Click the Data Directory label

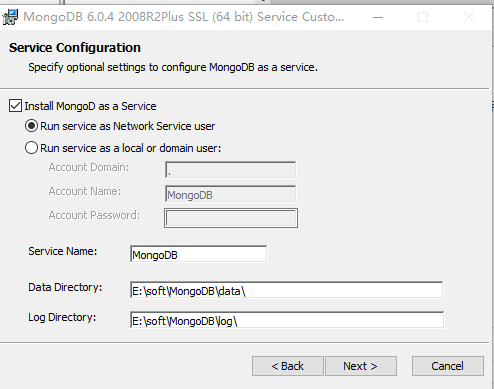(65, 287)
